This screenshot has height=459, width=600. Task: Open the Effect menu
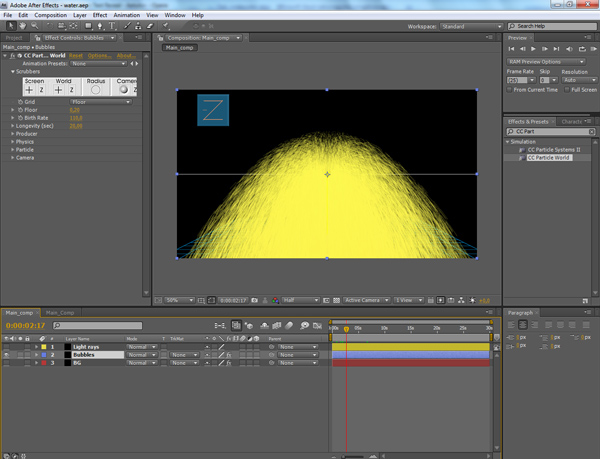click(x=100, y=15)
